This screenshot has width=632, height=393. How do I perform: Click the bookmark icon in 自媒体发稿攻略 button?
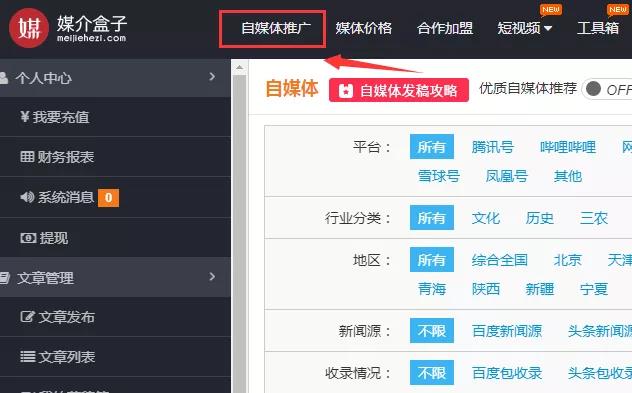pos(345,91)
